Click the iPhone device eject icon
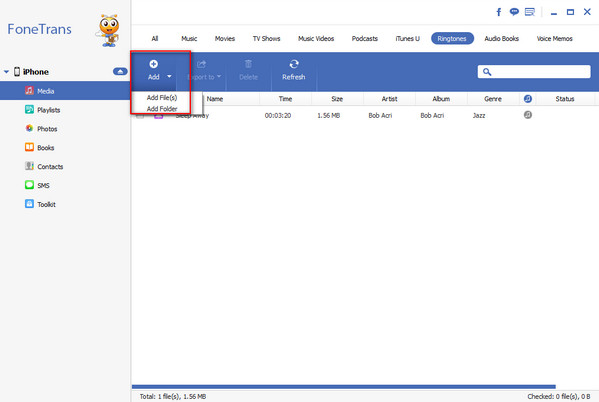Viewport: 599px width, 402px height. (x=120, y=71)
